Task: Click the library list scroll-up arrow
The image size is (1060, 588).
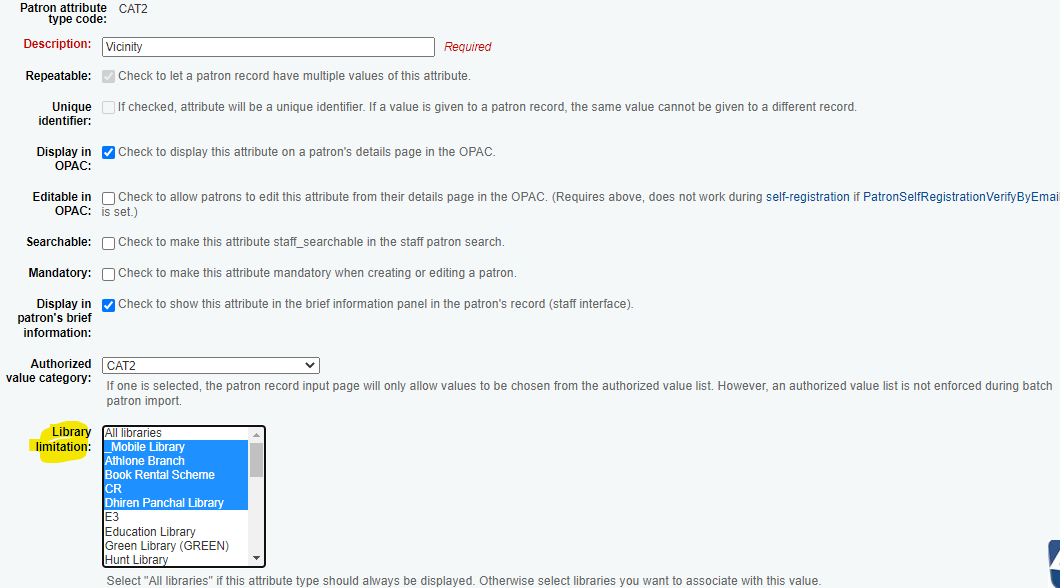Action: point(256,435)
